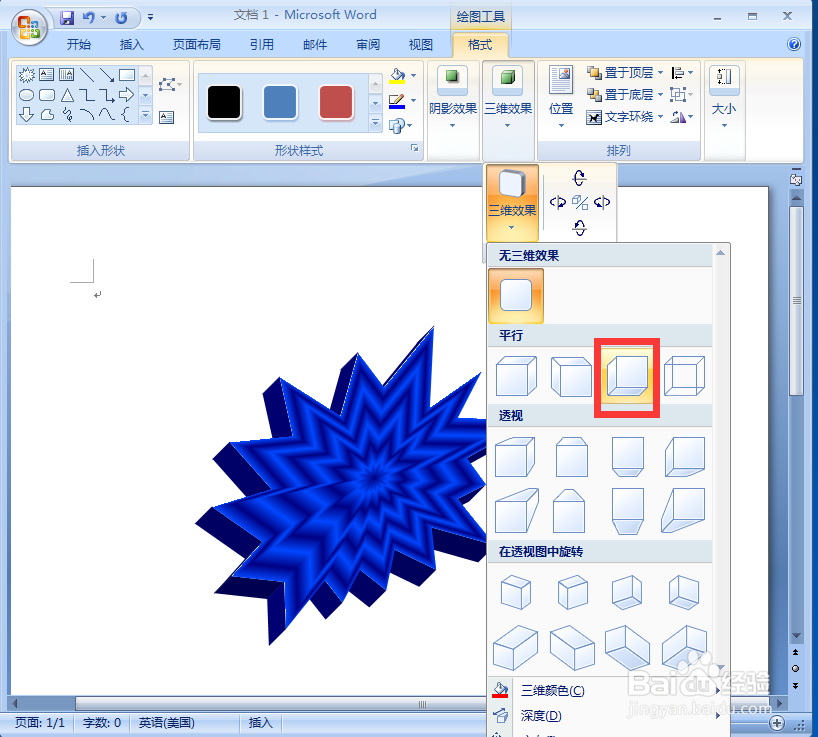Apply the red shape style swatch
The width and height of the screenshot is (818, 737).
coord(336,102)
